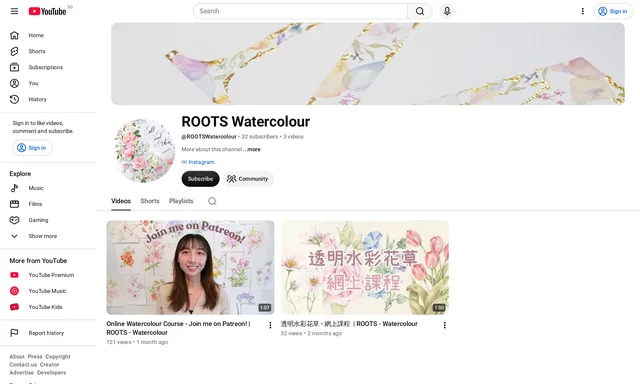
Task: Explore Music category
Action: click(x=48, y=188)
